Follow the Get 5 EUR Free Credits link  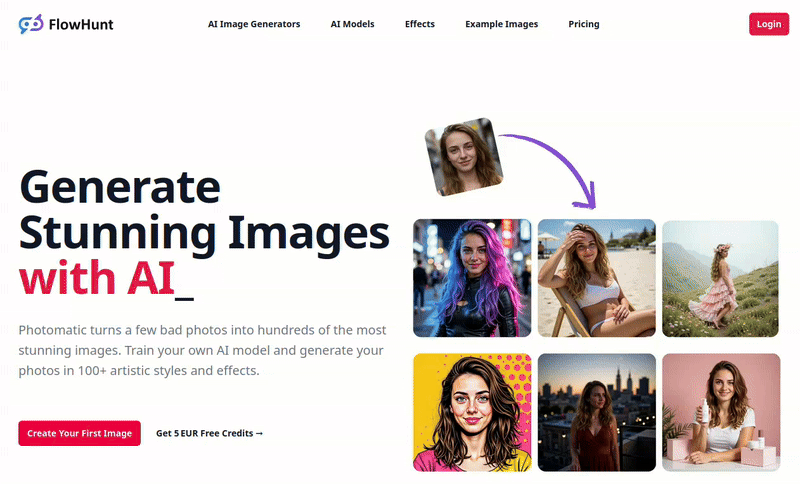[x=210, y=433]
